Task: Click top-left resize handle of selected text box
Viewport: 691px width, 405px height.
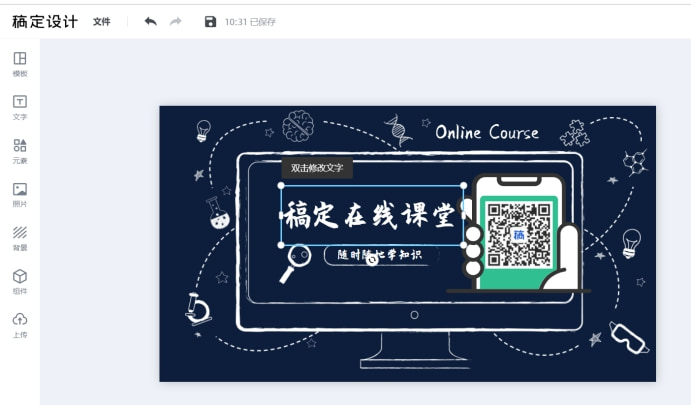Action: [281, 186]
